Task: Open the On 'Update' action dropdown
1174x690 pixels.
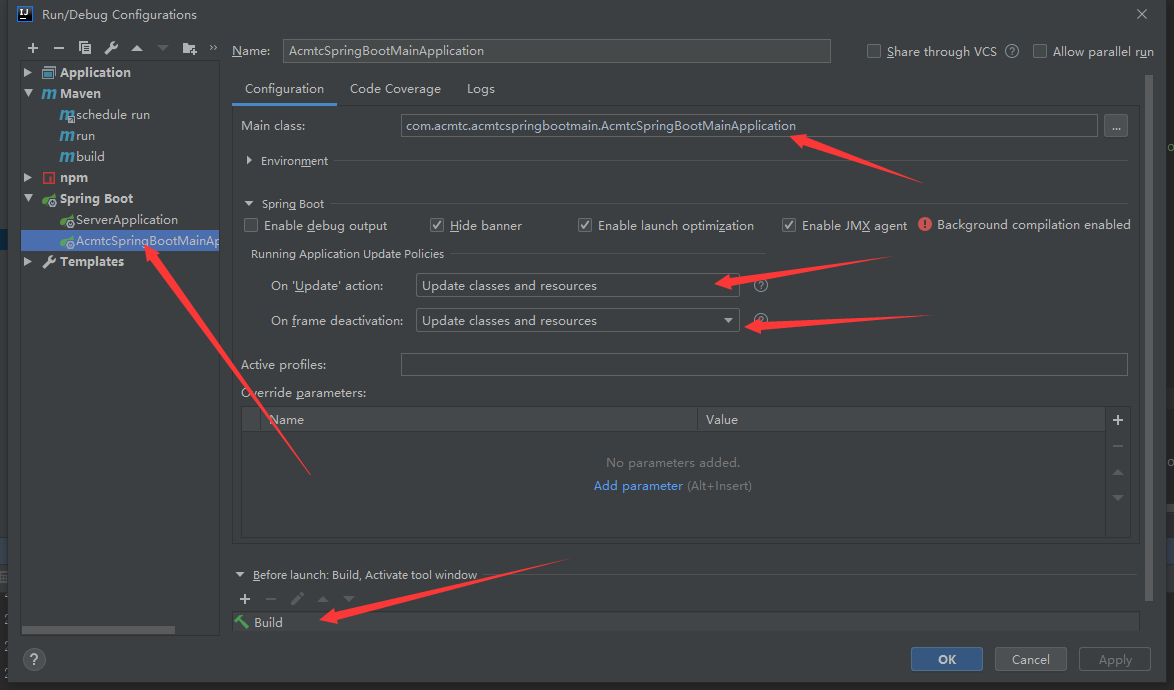Action: coord(577,286)
